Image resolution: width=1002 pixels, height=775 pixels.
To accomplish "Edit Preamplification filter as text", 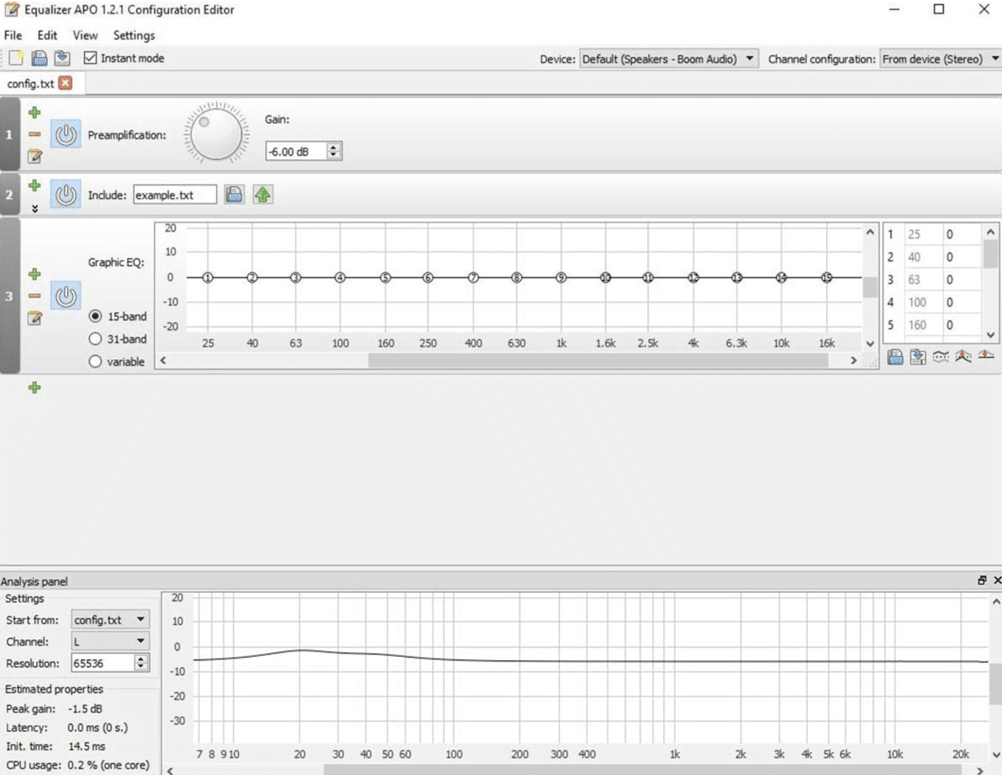I will (x=35, y=156).
